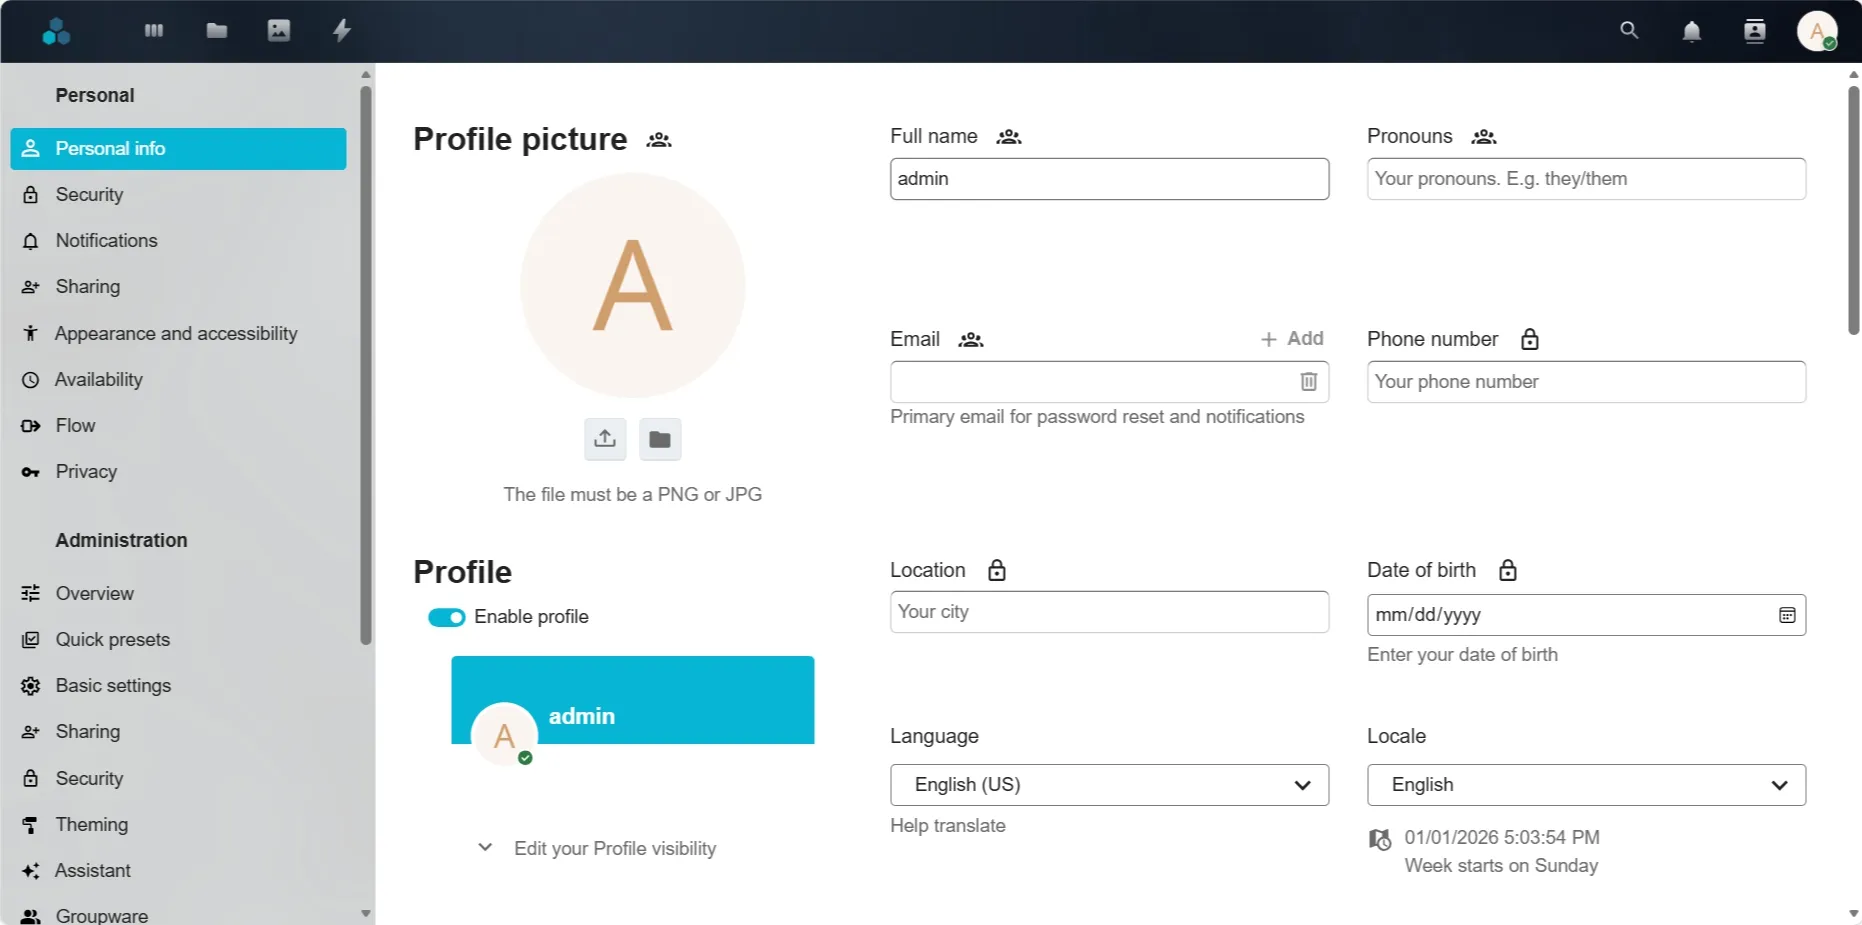Click into the Your city location field
The width and height of the screenshot is (1862, 925).
coord(1109,612)
